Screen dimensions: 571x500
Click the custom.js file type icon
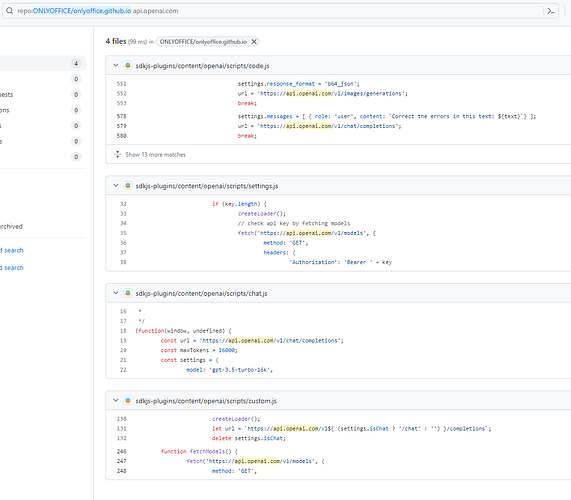click(128, 401)
